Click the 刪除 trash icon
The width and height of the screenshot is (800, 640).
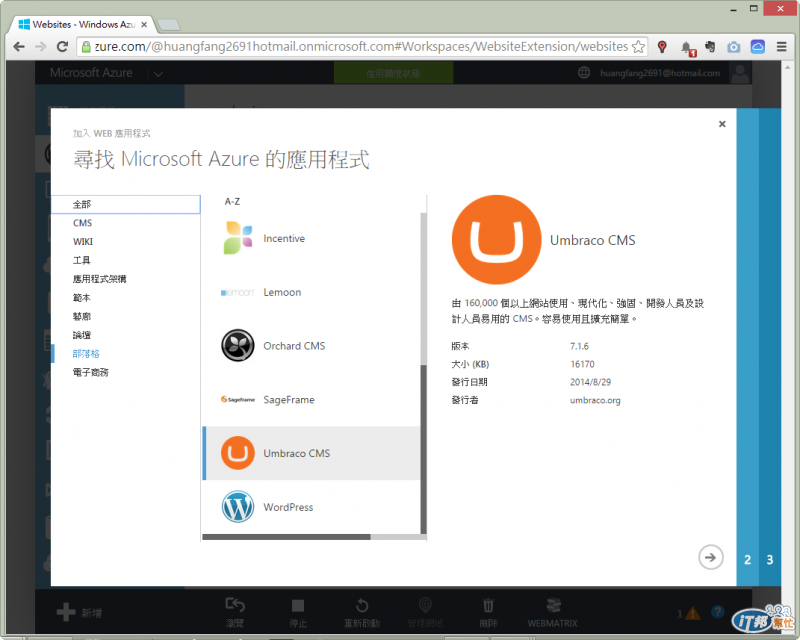488,605
